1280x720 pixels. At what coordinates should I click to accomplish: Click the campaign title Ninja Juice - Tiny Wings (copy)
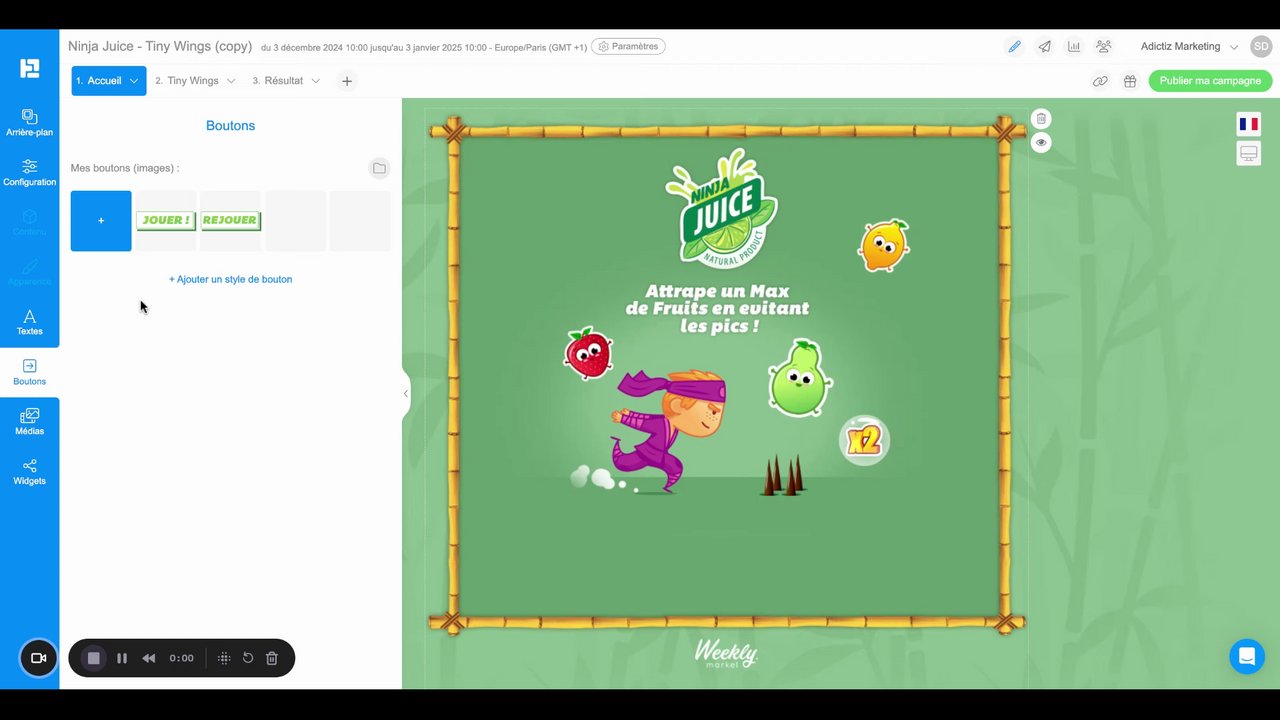160,46
